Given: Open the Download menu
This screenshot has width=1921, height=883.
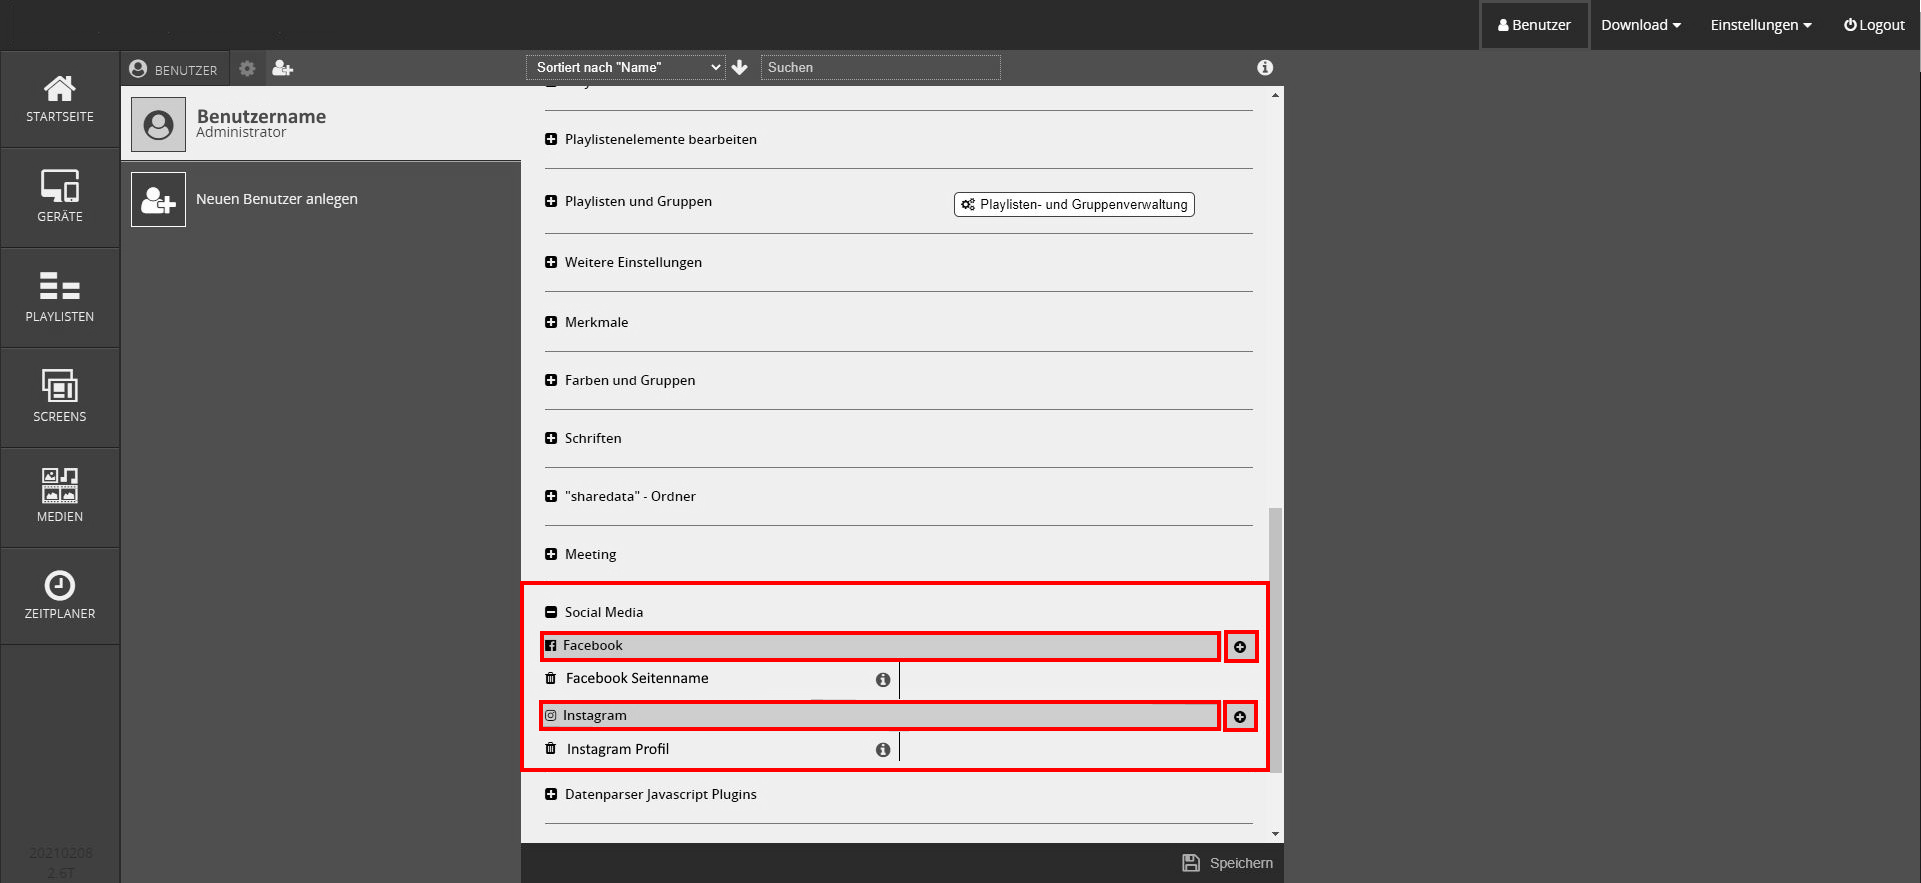Looking at the screenshot, I should point(1640,25).
